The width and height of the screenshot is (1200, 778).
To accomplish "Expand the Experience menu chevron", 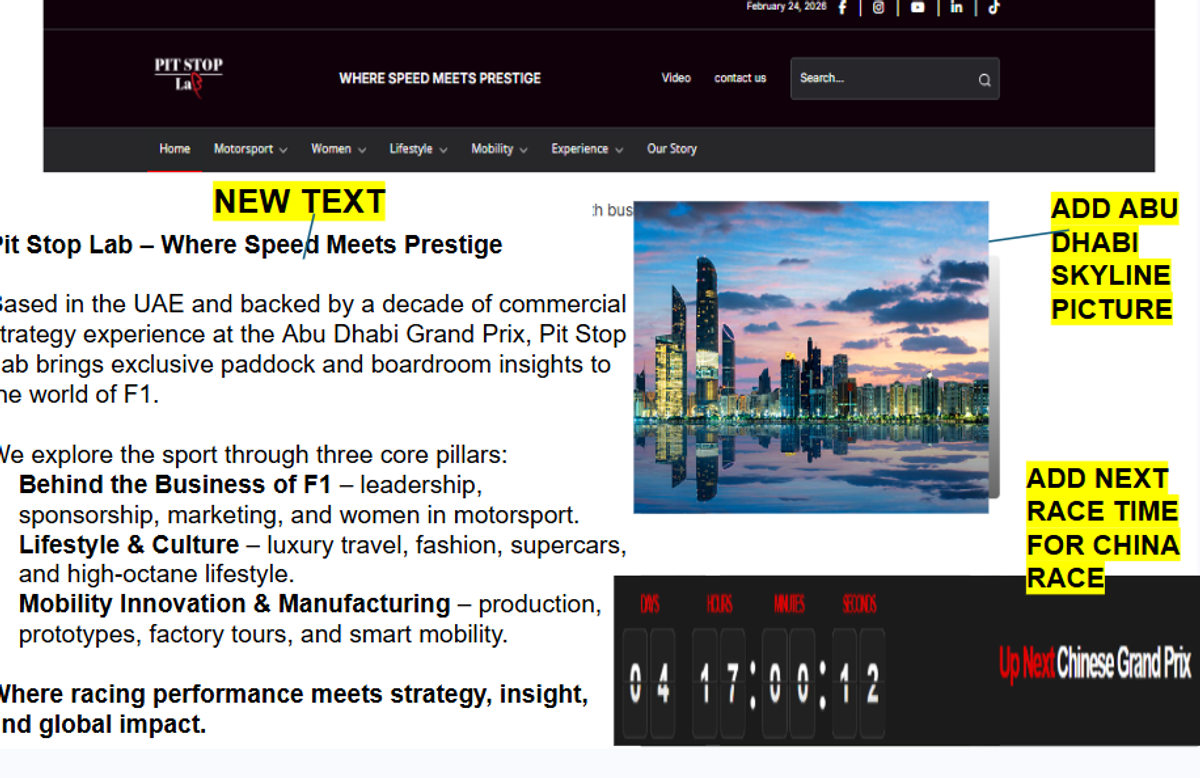I will [x=619, y=150].
